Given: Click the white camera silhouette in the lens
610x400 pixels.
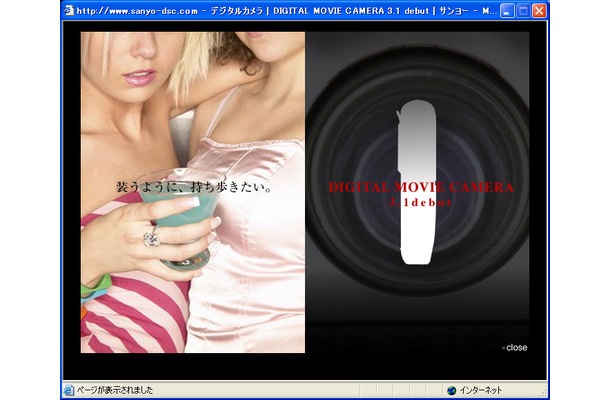Looking at the screenshot, I should click(416, 182).
